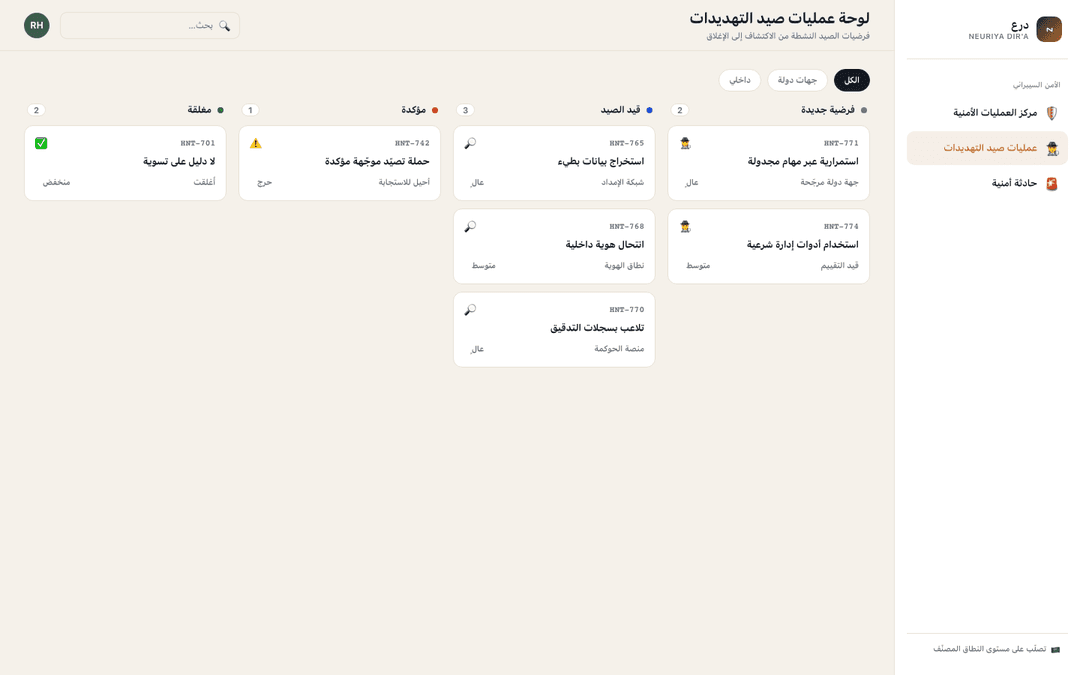Click the مغلقة column header
Image resolution: width=1080 pixels, height=675 pixels.
(x=200, y=110)
